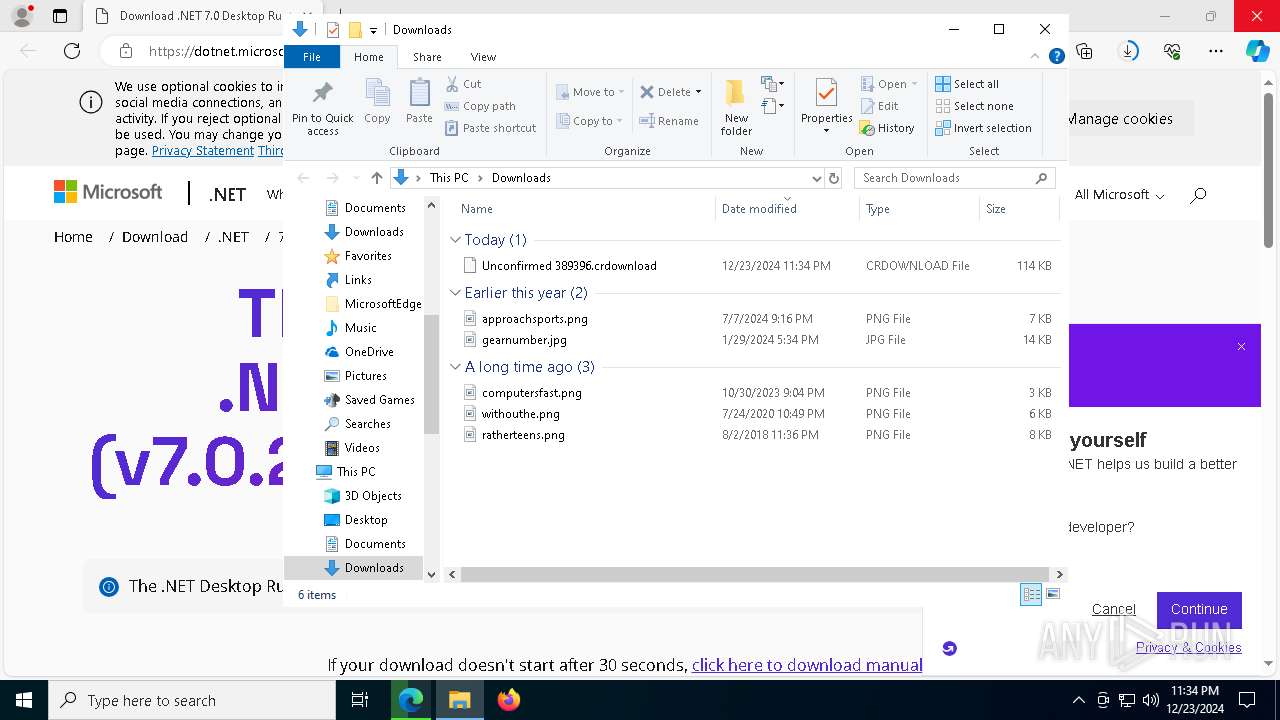Open Quick Access Toolbar customize dropdown
The image size is (1280, 720).
373,30
